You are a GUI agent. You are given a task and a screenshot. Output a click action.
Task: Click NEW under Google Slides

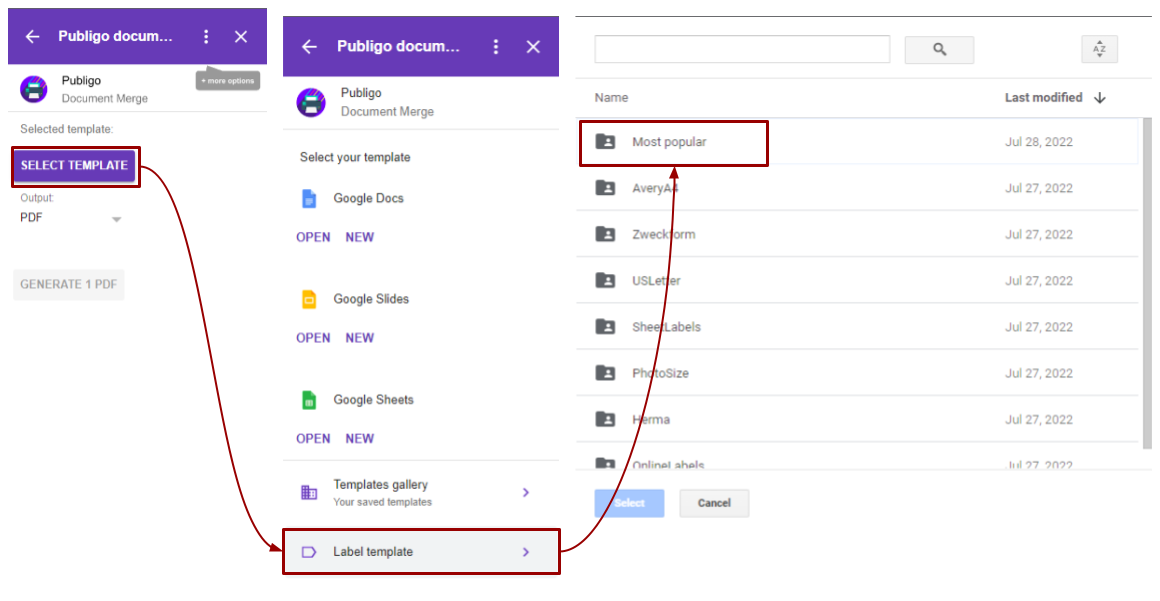(360, 338)
